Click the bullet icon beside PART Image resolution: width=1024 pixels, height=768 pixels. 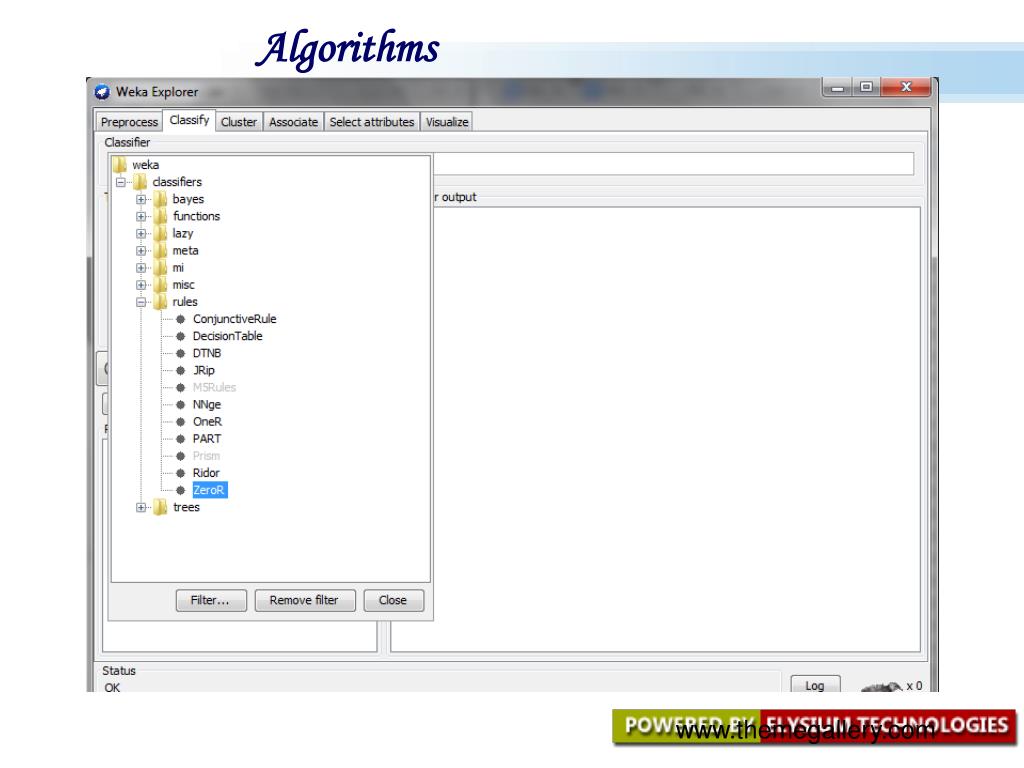181,439
